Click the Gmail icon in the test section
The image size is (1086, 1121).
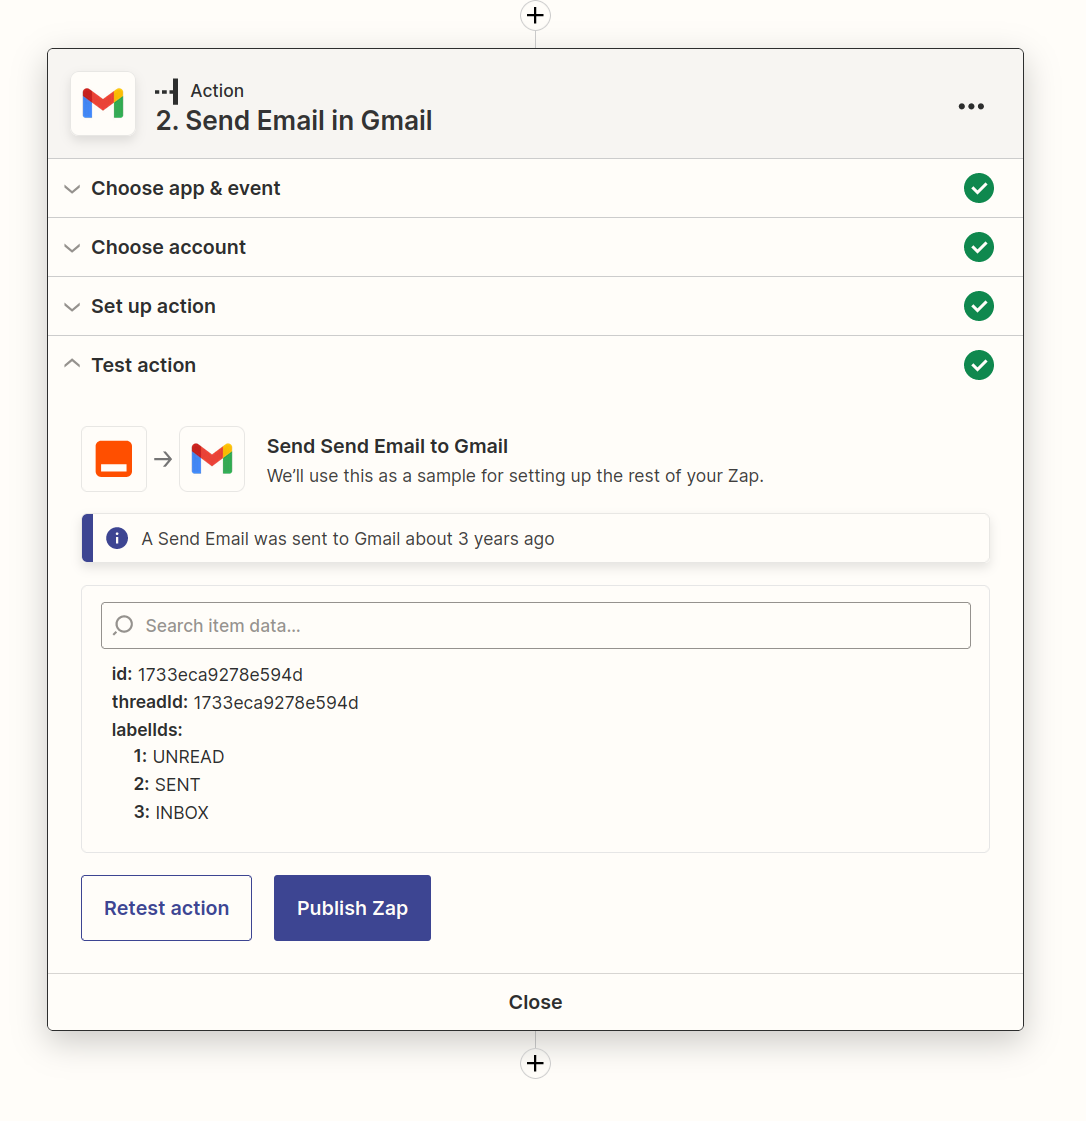click(x=212, y=459)
